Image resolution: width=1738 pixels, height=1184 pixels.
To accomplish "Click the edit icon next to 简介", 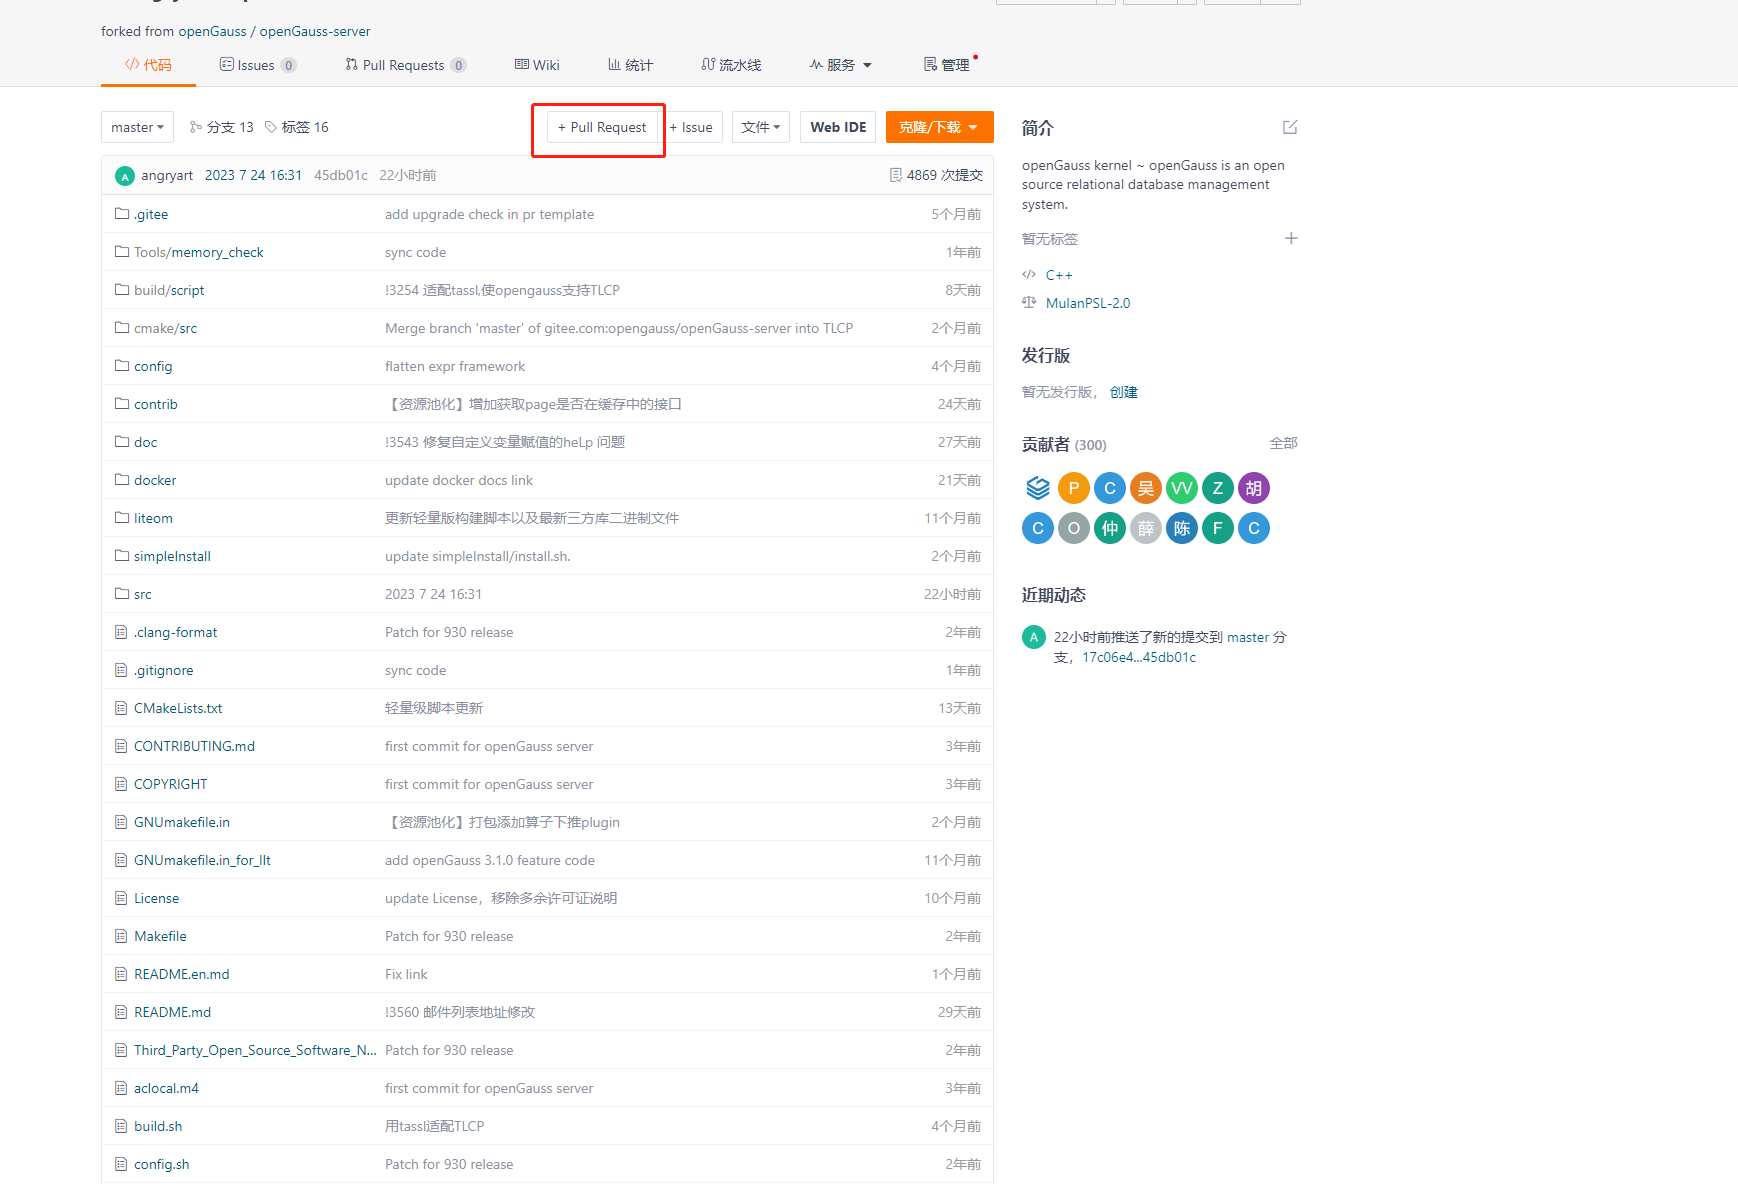I will tap(1290, 127).
